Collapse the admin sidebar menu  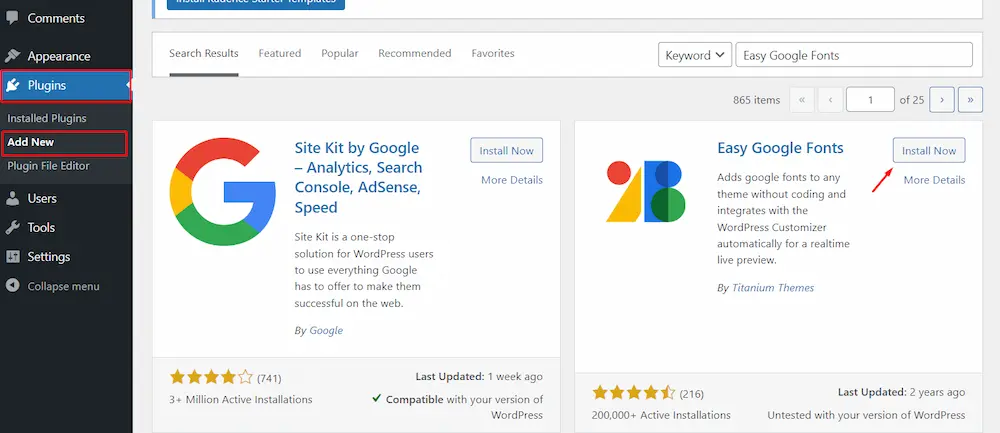pos(63,286)
